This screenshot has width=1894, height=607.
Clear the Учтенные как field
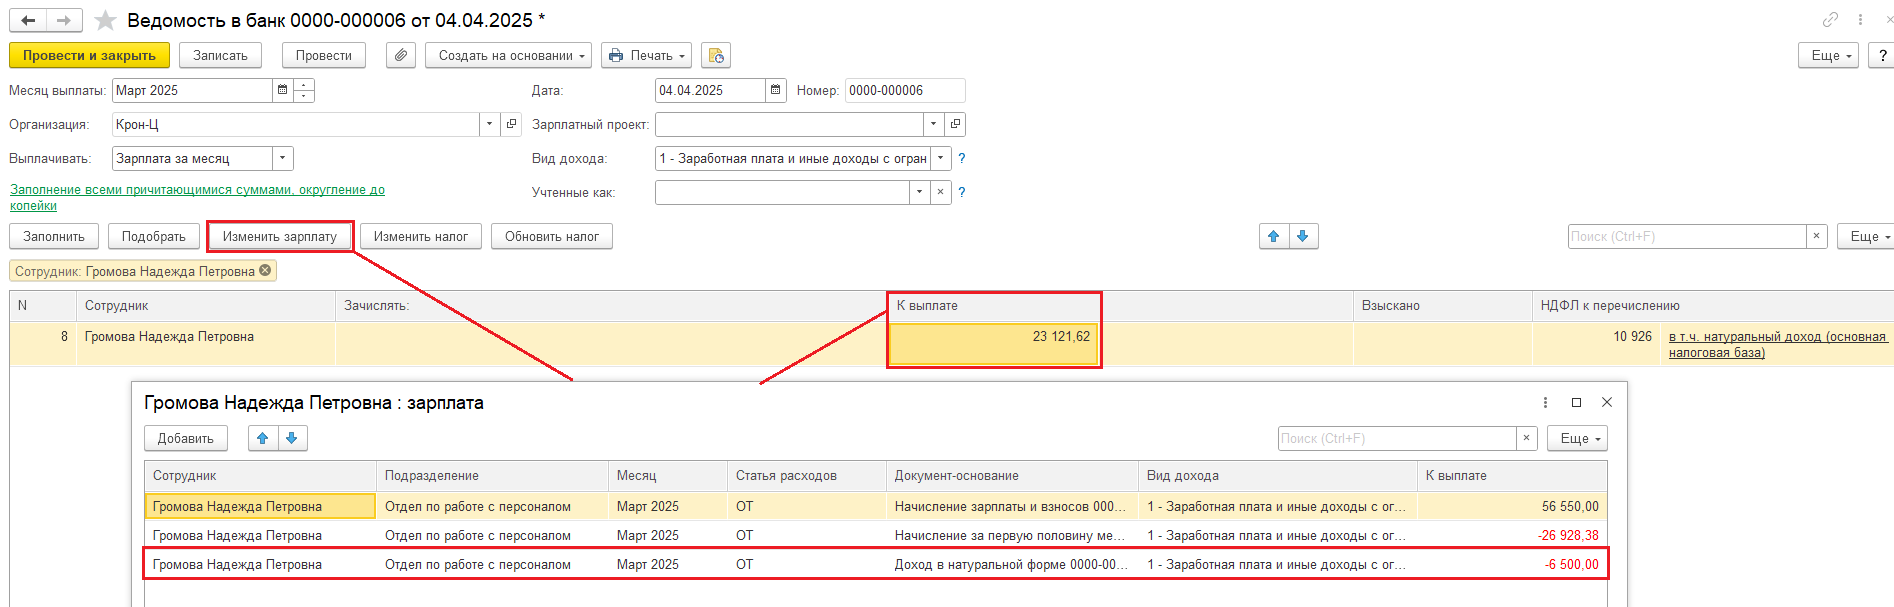(x=940, y=193)
